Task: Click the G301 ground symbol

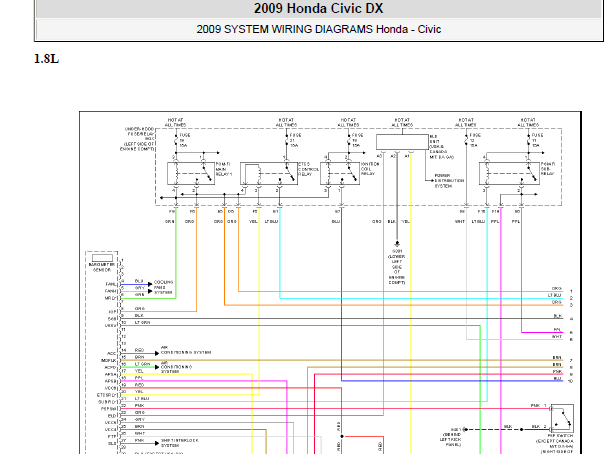Action: [x=397, y=244]
